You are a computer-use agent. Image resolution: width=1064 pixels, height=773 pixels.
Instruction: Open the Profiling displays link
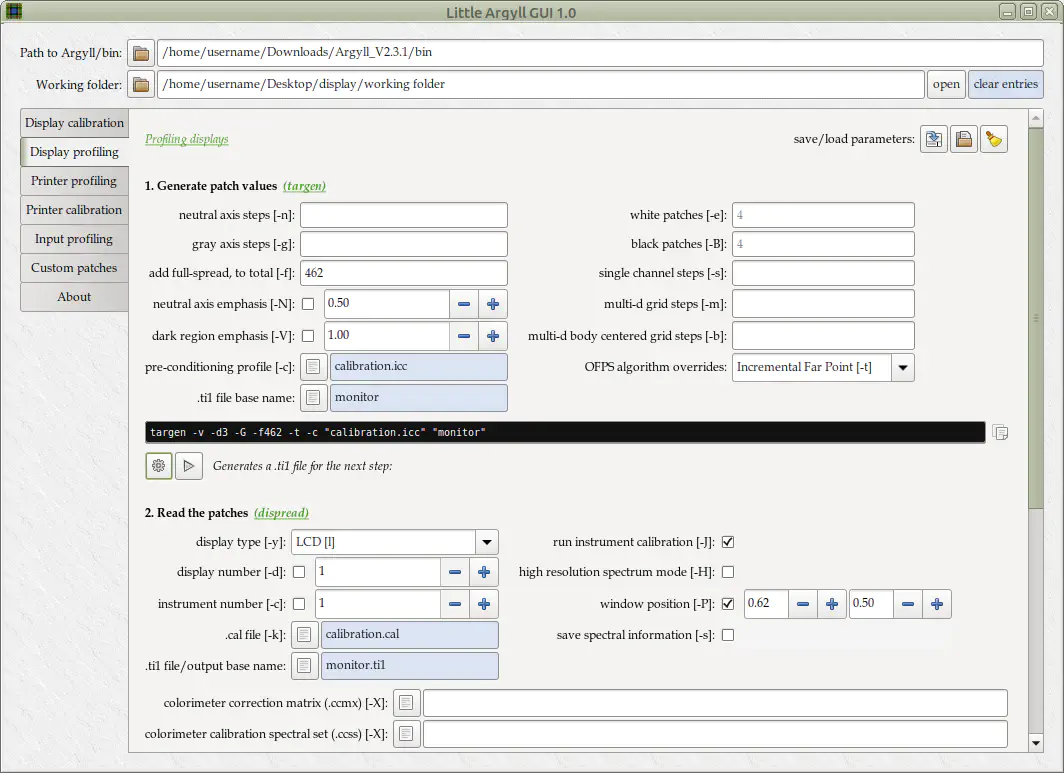coord(187,139)
